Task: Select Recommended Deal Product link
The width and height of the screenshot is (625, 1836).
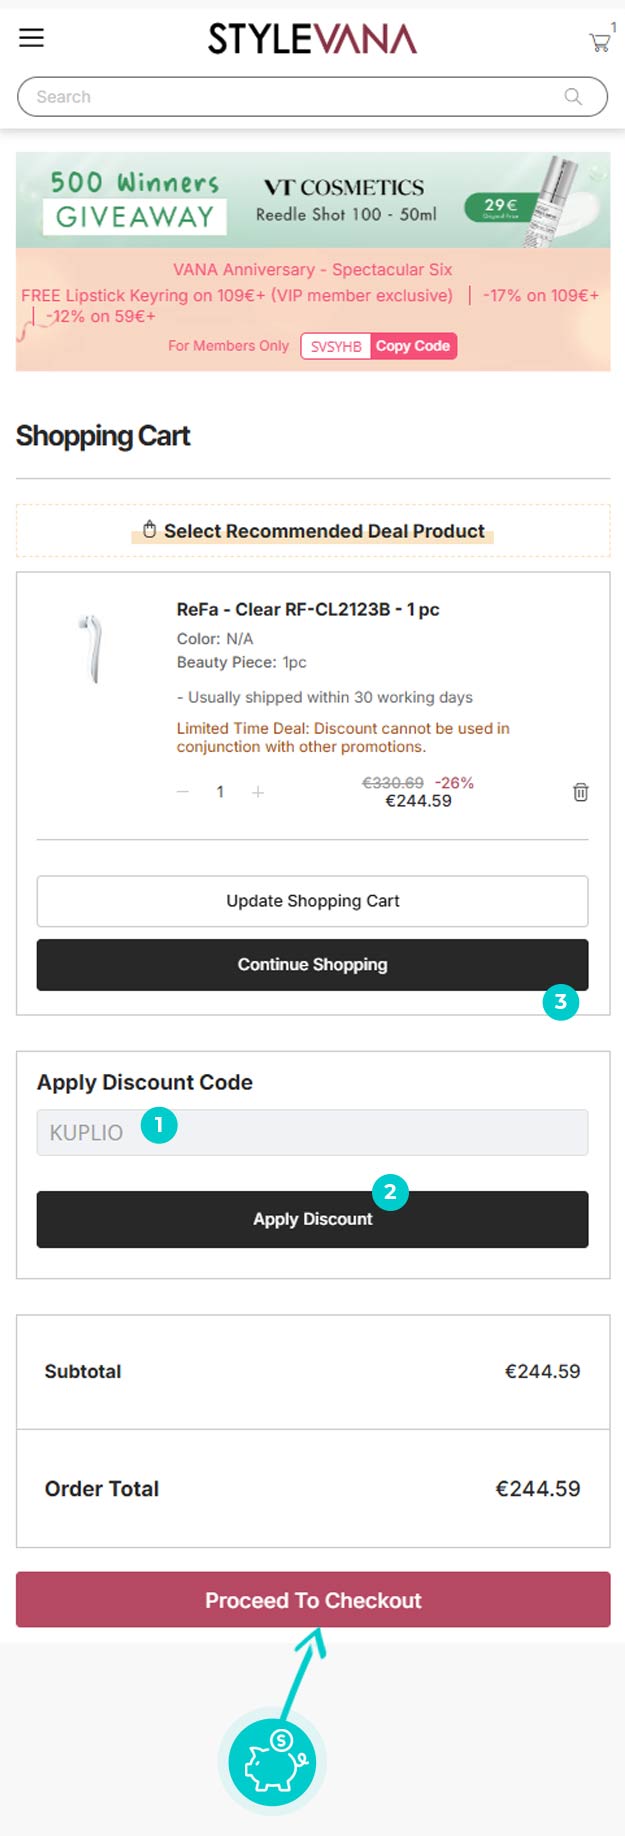Action: tap(312, 531)
